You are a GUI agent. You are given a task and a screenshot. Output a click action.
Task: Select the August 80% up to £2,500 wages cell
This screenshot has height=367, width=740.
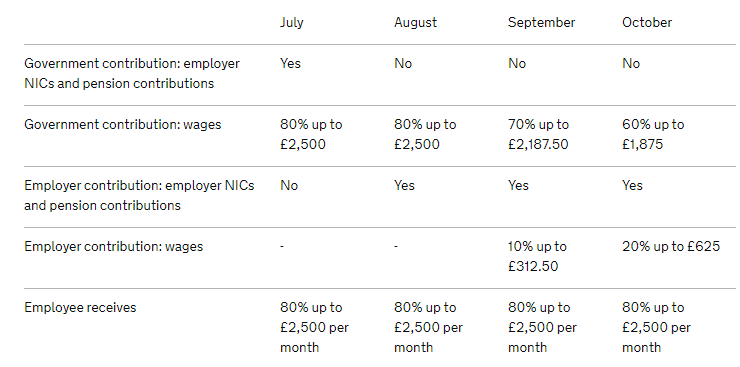point(425,134)
